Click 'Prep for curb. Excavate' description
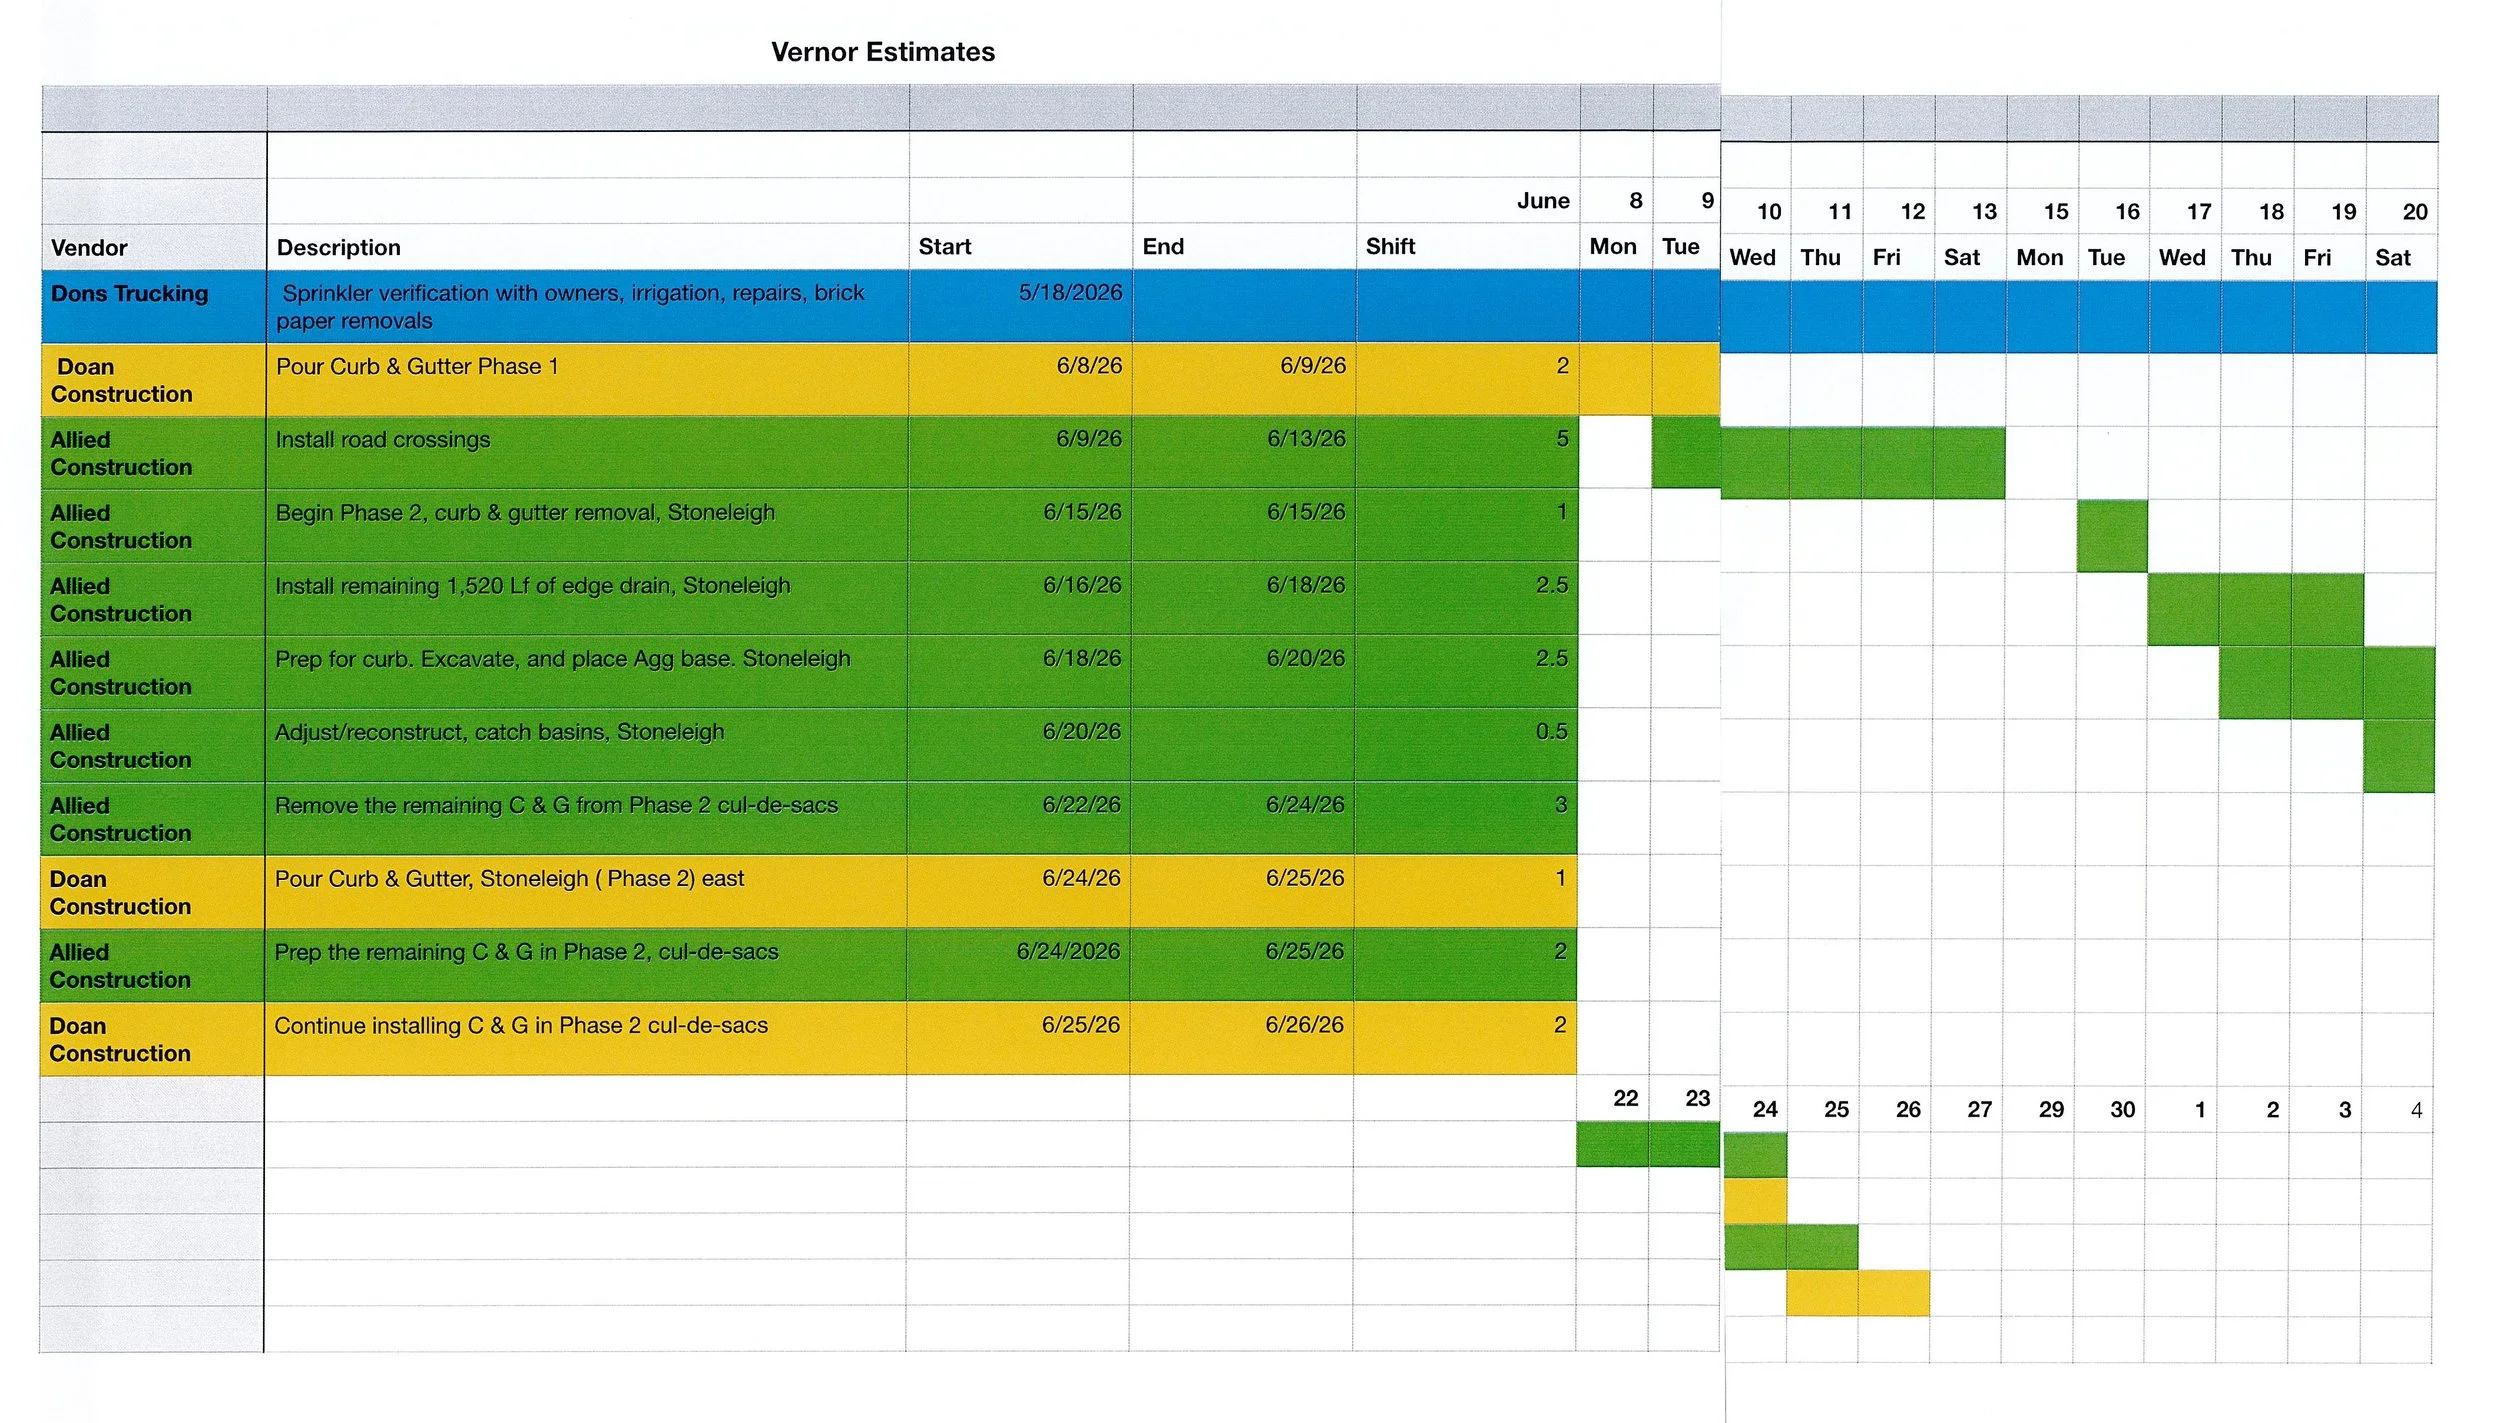This screenshot has width=2500, height=1423. click(562, 659)
